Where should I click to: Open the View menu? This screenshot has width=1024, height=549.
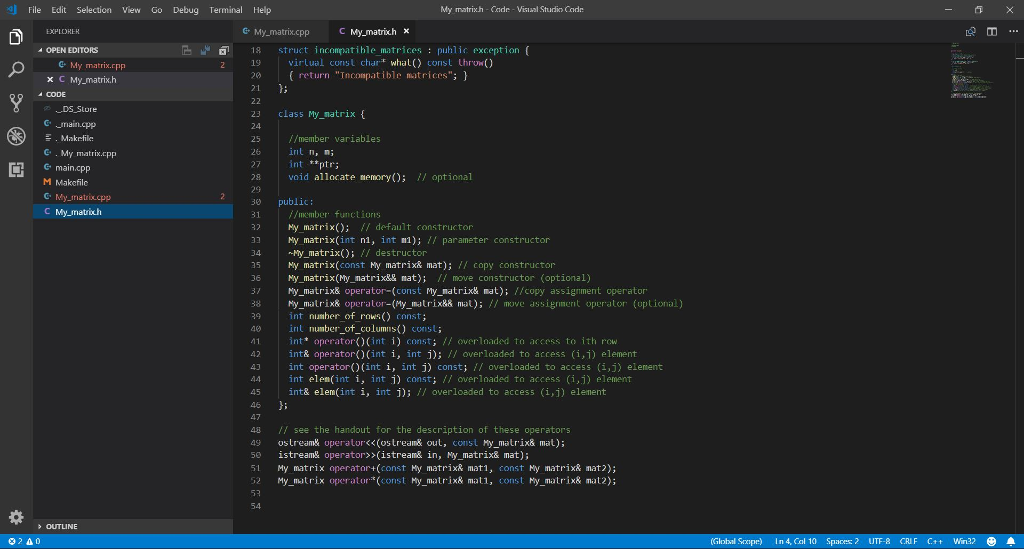[131, 10]
